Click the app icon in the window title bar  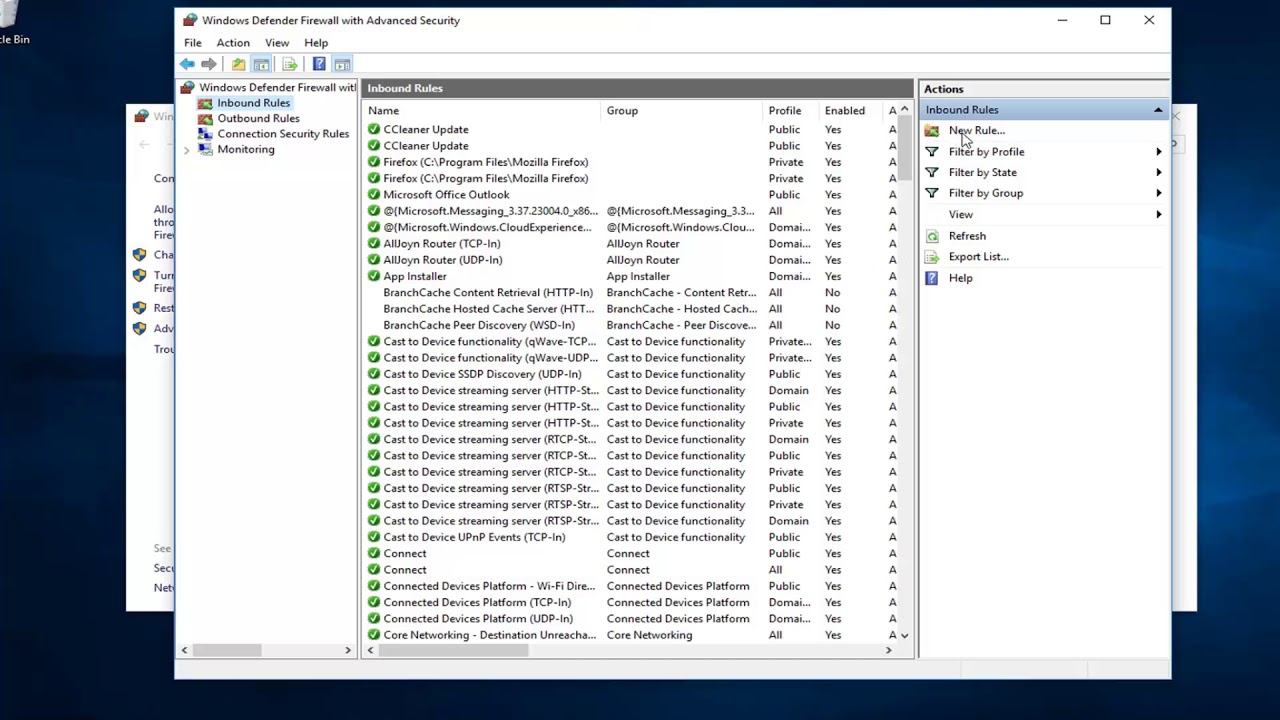[x=190, y=20]
